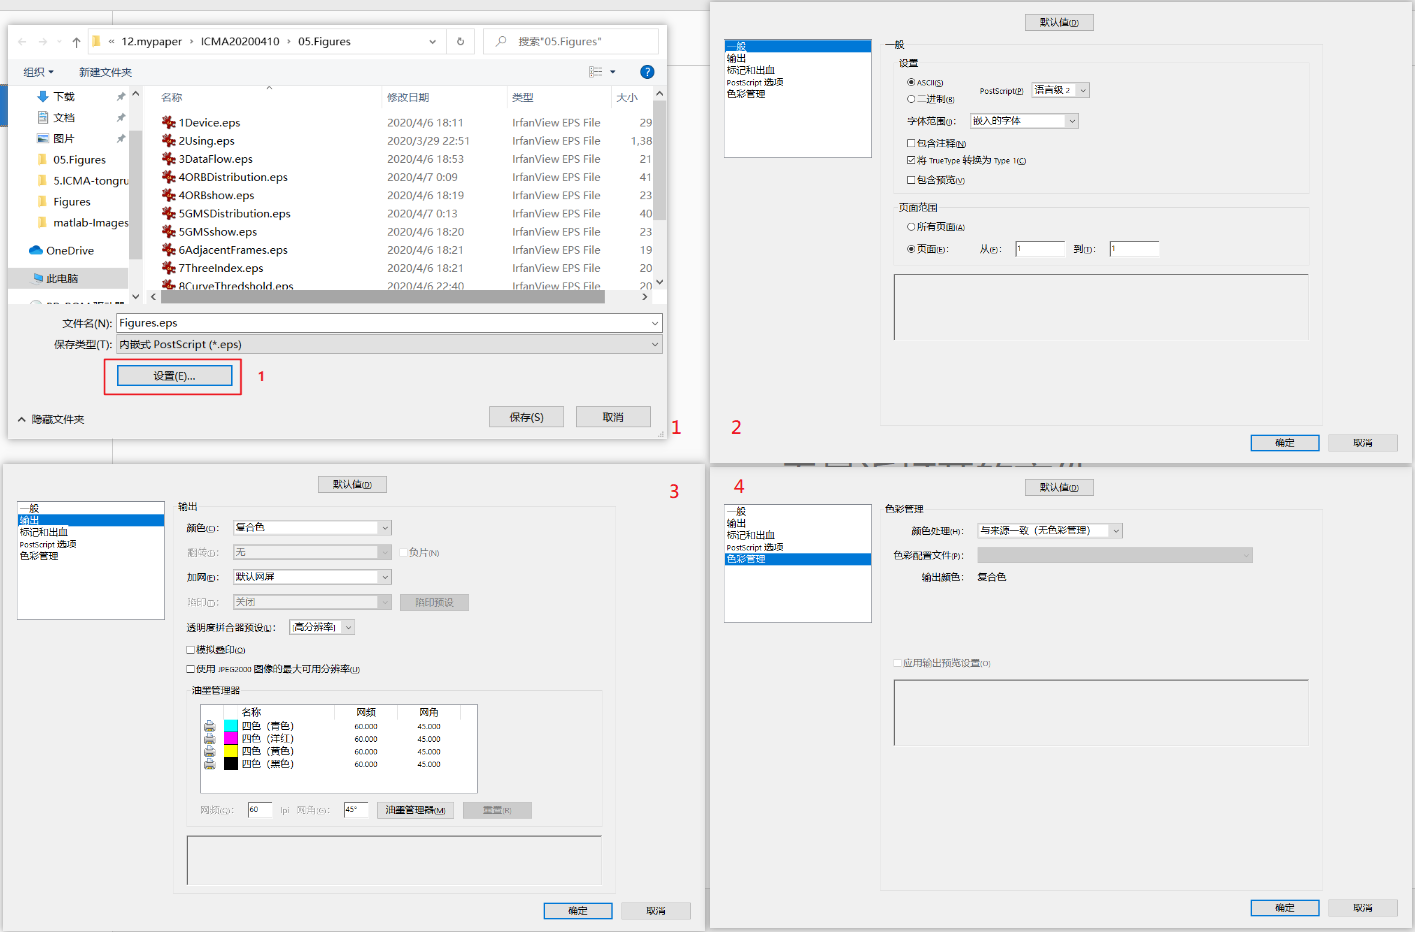Open the 图片 pictures shortcut icon

pos(43,138)
